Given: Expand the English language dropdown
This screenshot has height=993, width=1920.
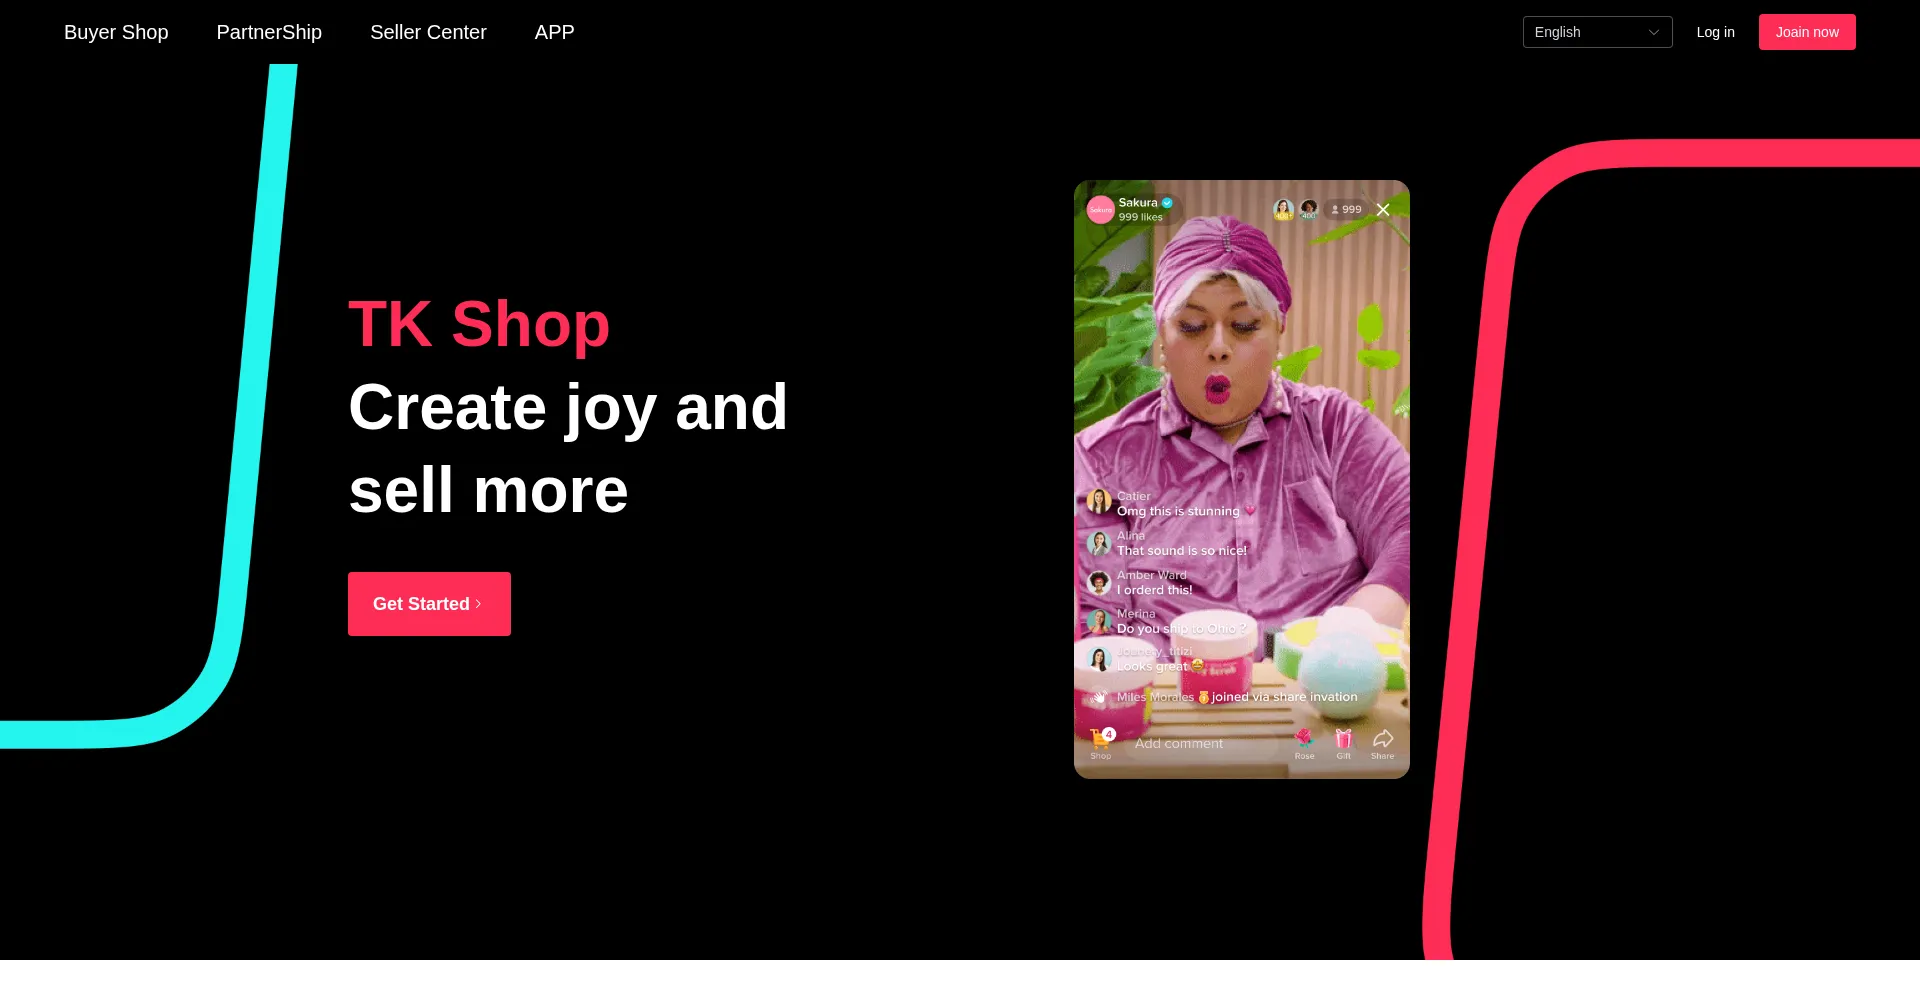Looking at the screenshot, I should (x=1597, y=32).
